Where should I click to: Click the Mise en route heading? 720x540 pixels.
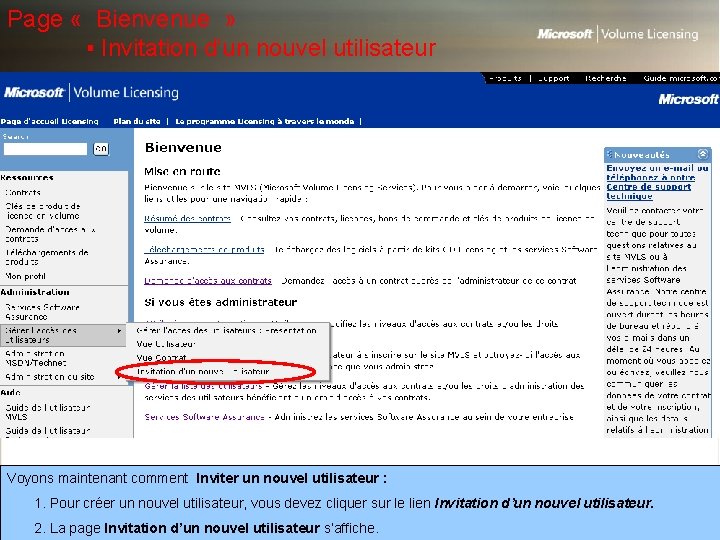click(182, 171)
